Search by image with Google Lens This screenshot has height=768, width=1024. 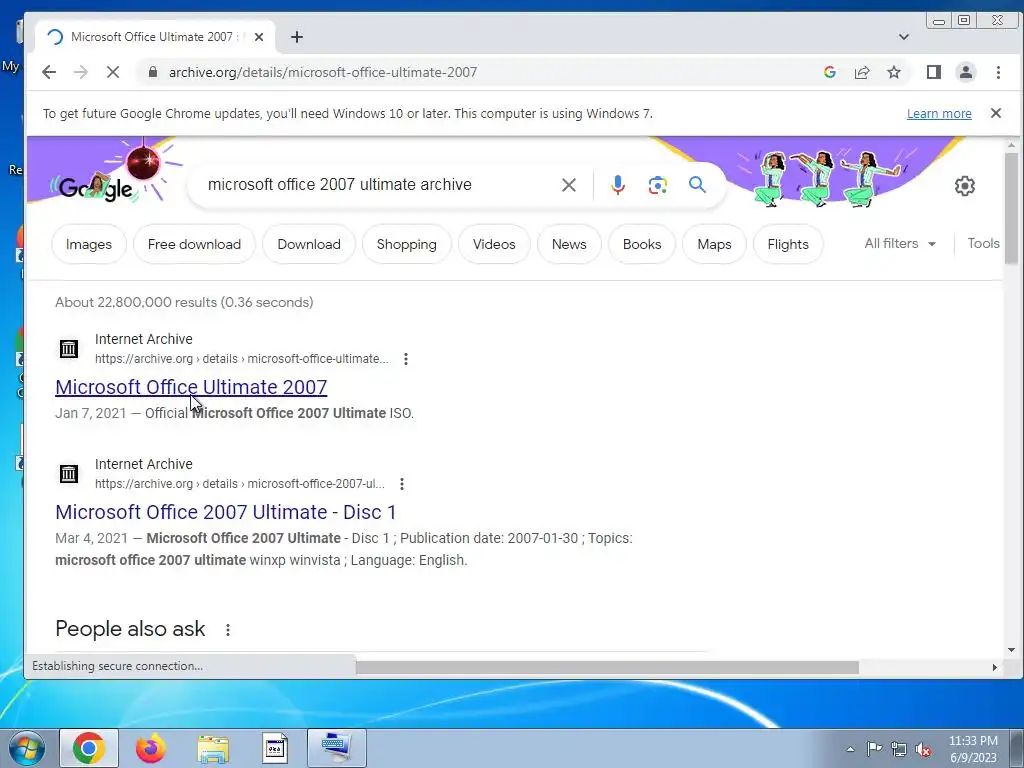(658, 185)
